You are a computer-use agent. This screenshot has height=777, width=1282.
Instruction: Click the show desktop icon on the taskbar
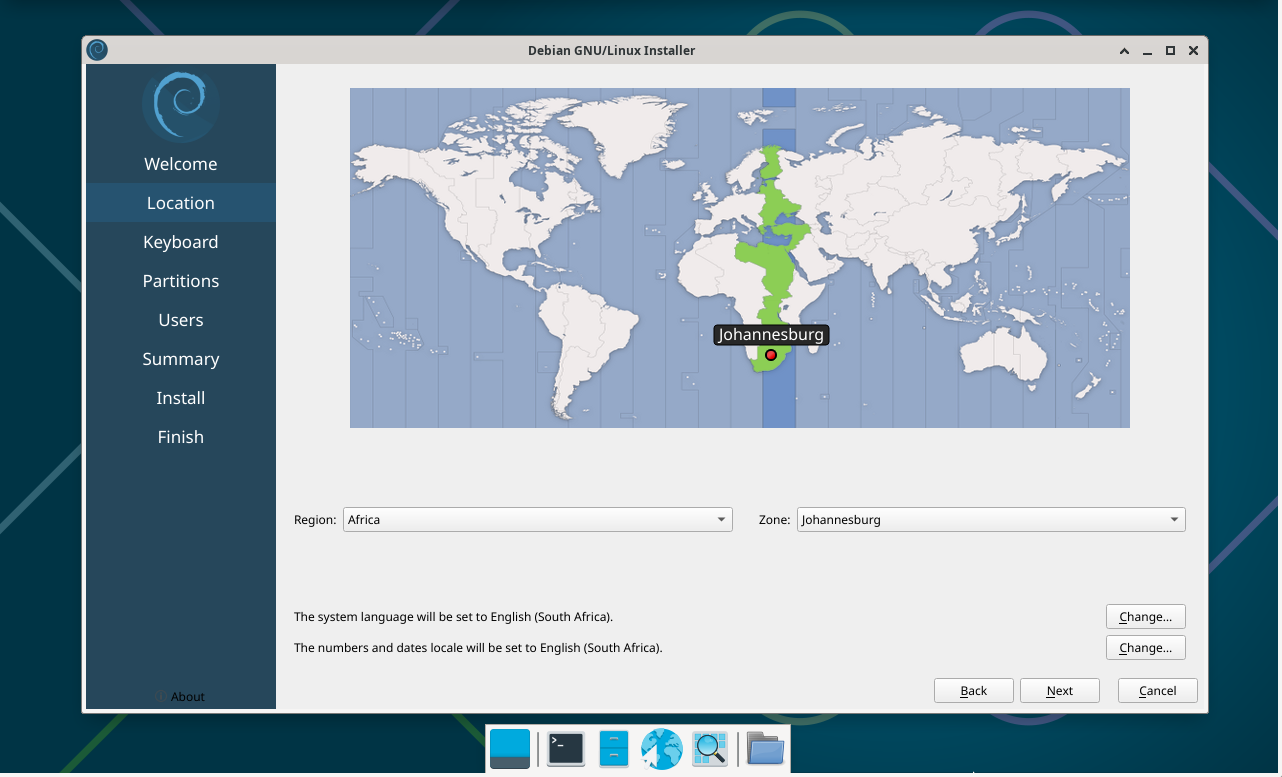[x=510, y=748]
